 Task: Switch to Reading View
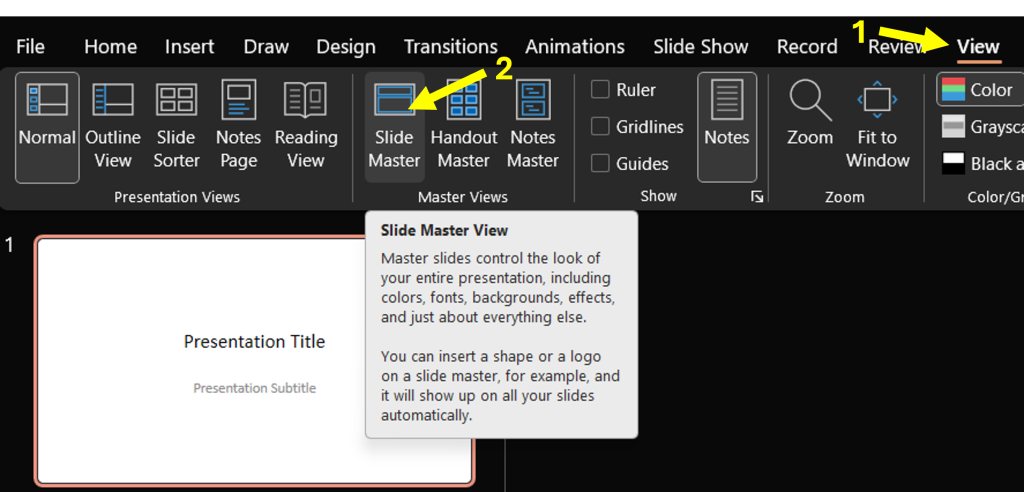pos(306,125)
